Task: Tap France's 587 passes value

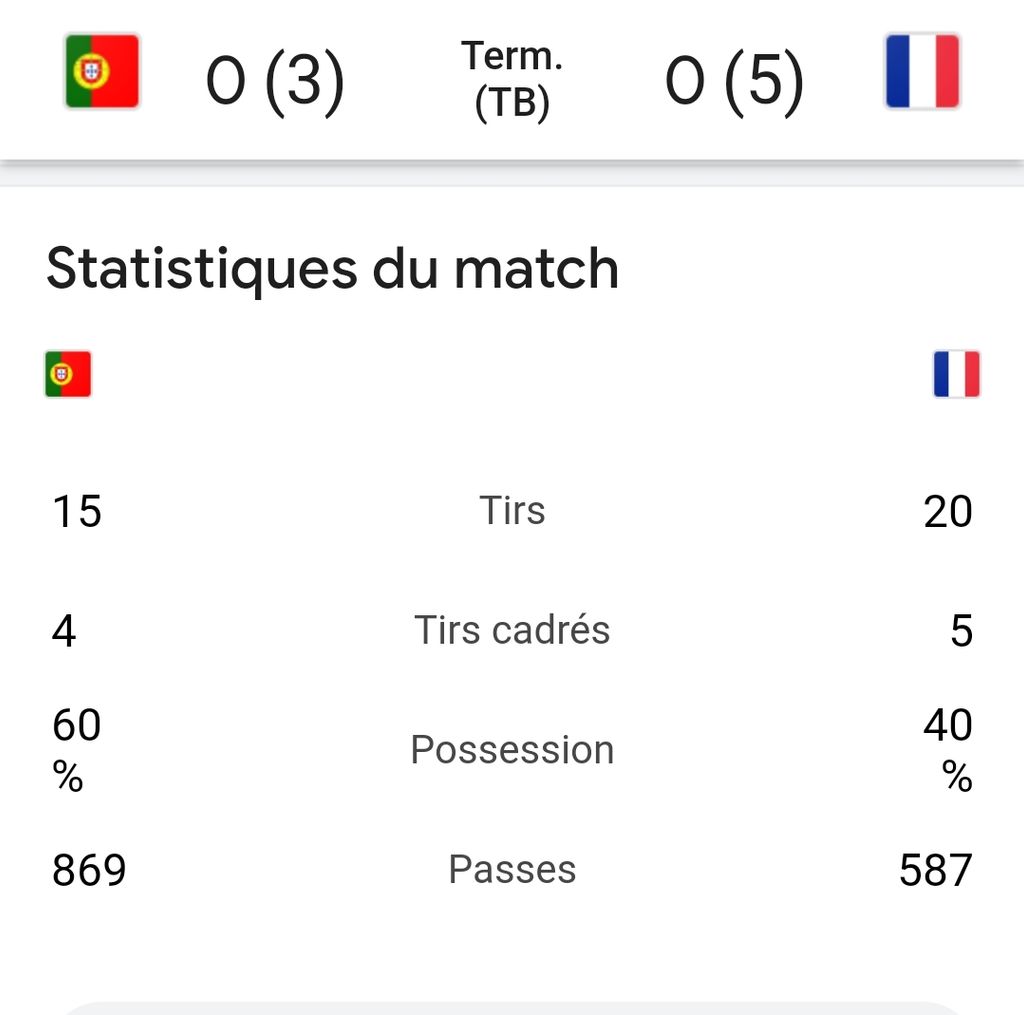Action: (935, 870)
